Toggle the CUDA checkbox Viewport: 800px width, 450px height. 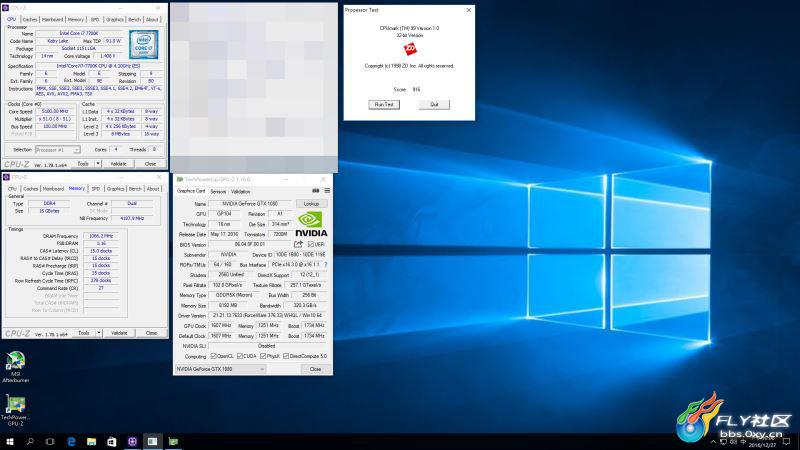coord(240,356)
